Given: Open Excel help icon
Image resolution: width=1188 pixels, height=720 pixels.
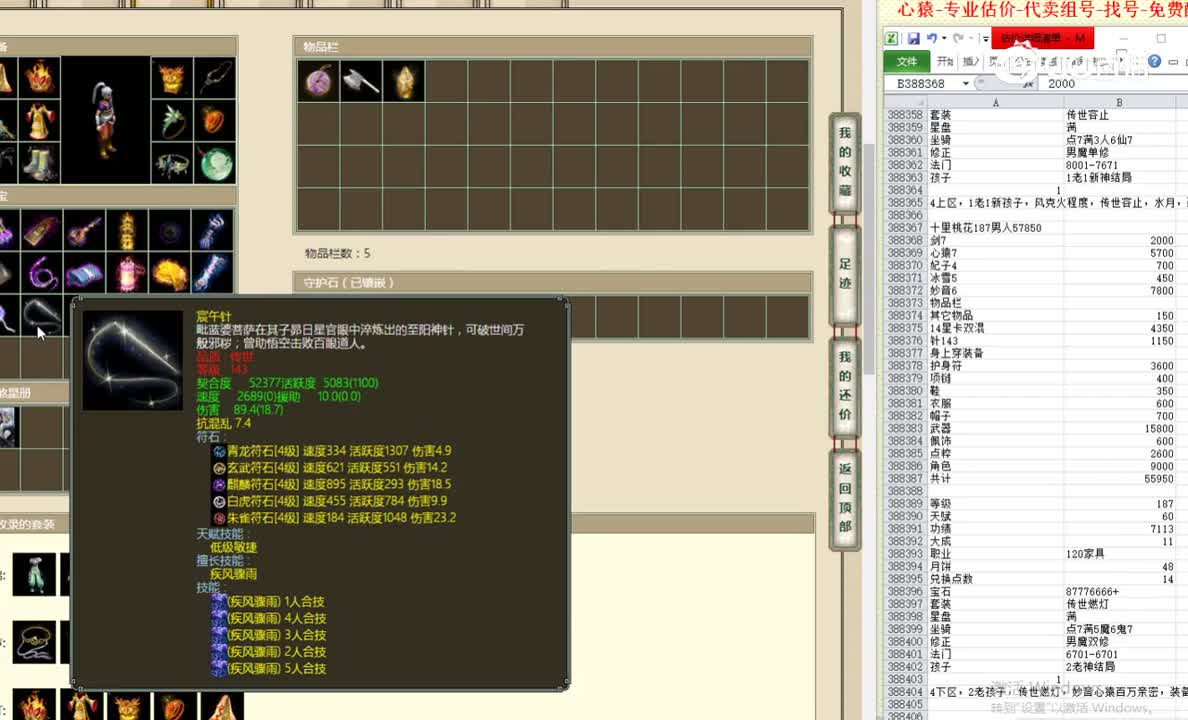Looking at the screenshot, I should click(x=1154, y=61).
